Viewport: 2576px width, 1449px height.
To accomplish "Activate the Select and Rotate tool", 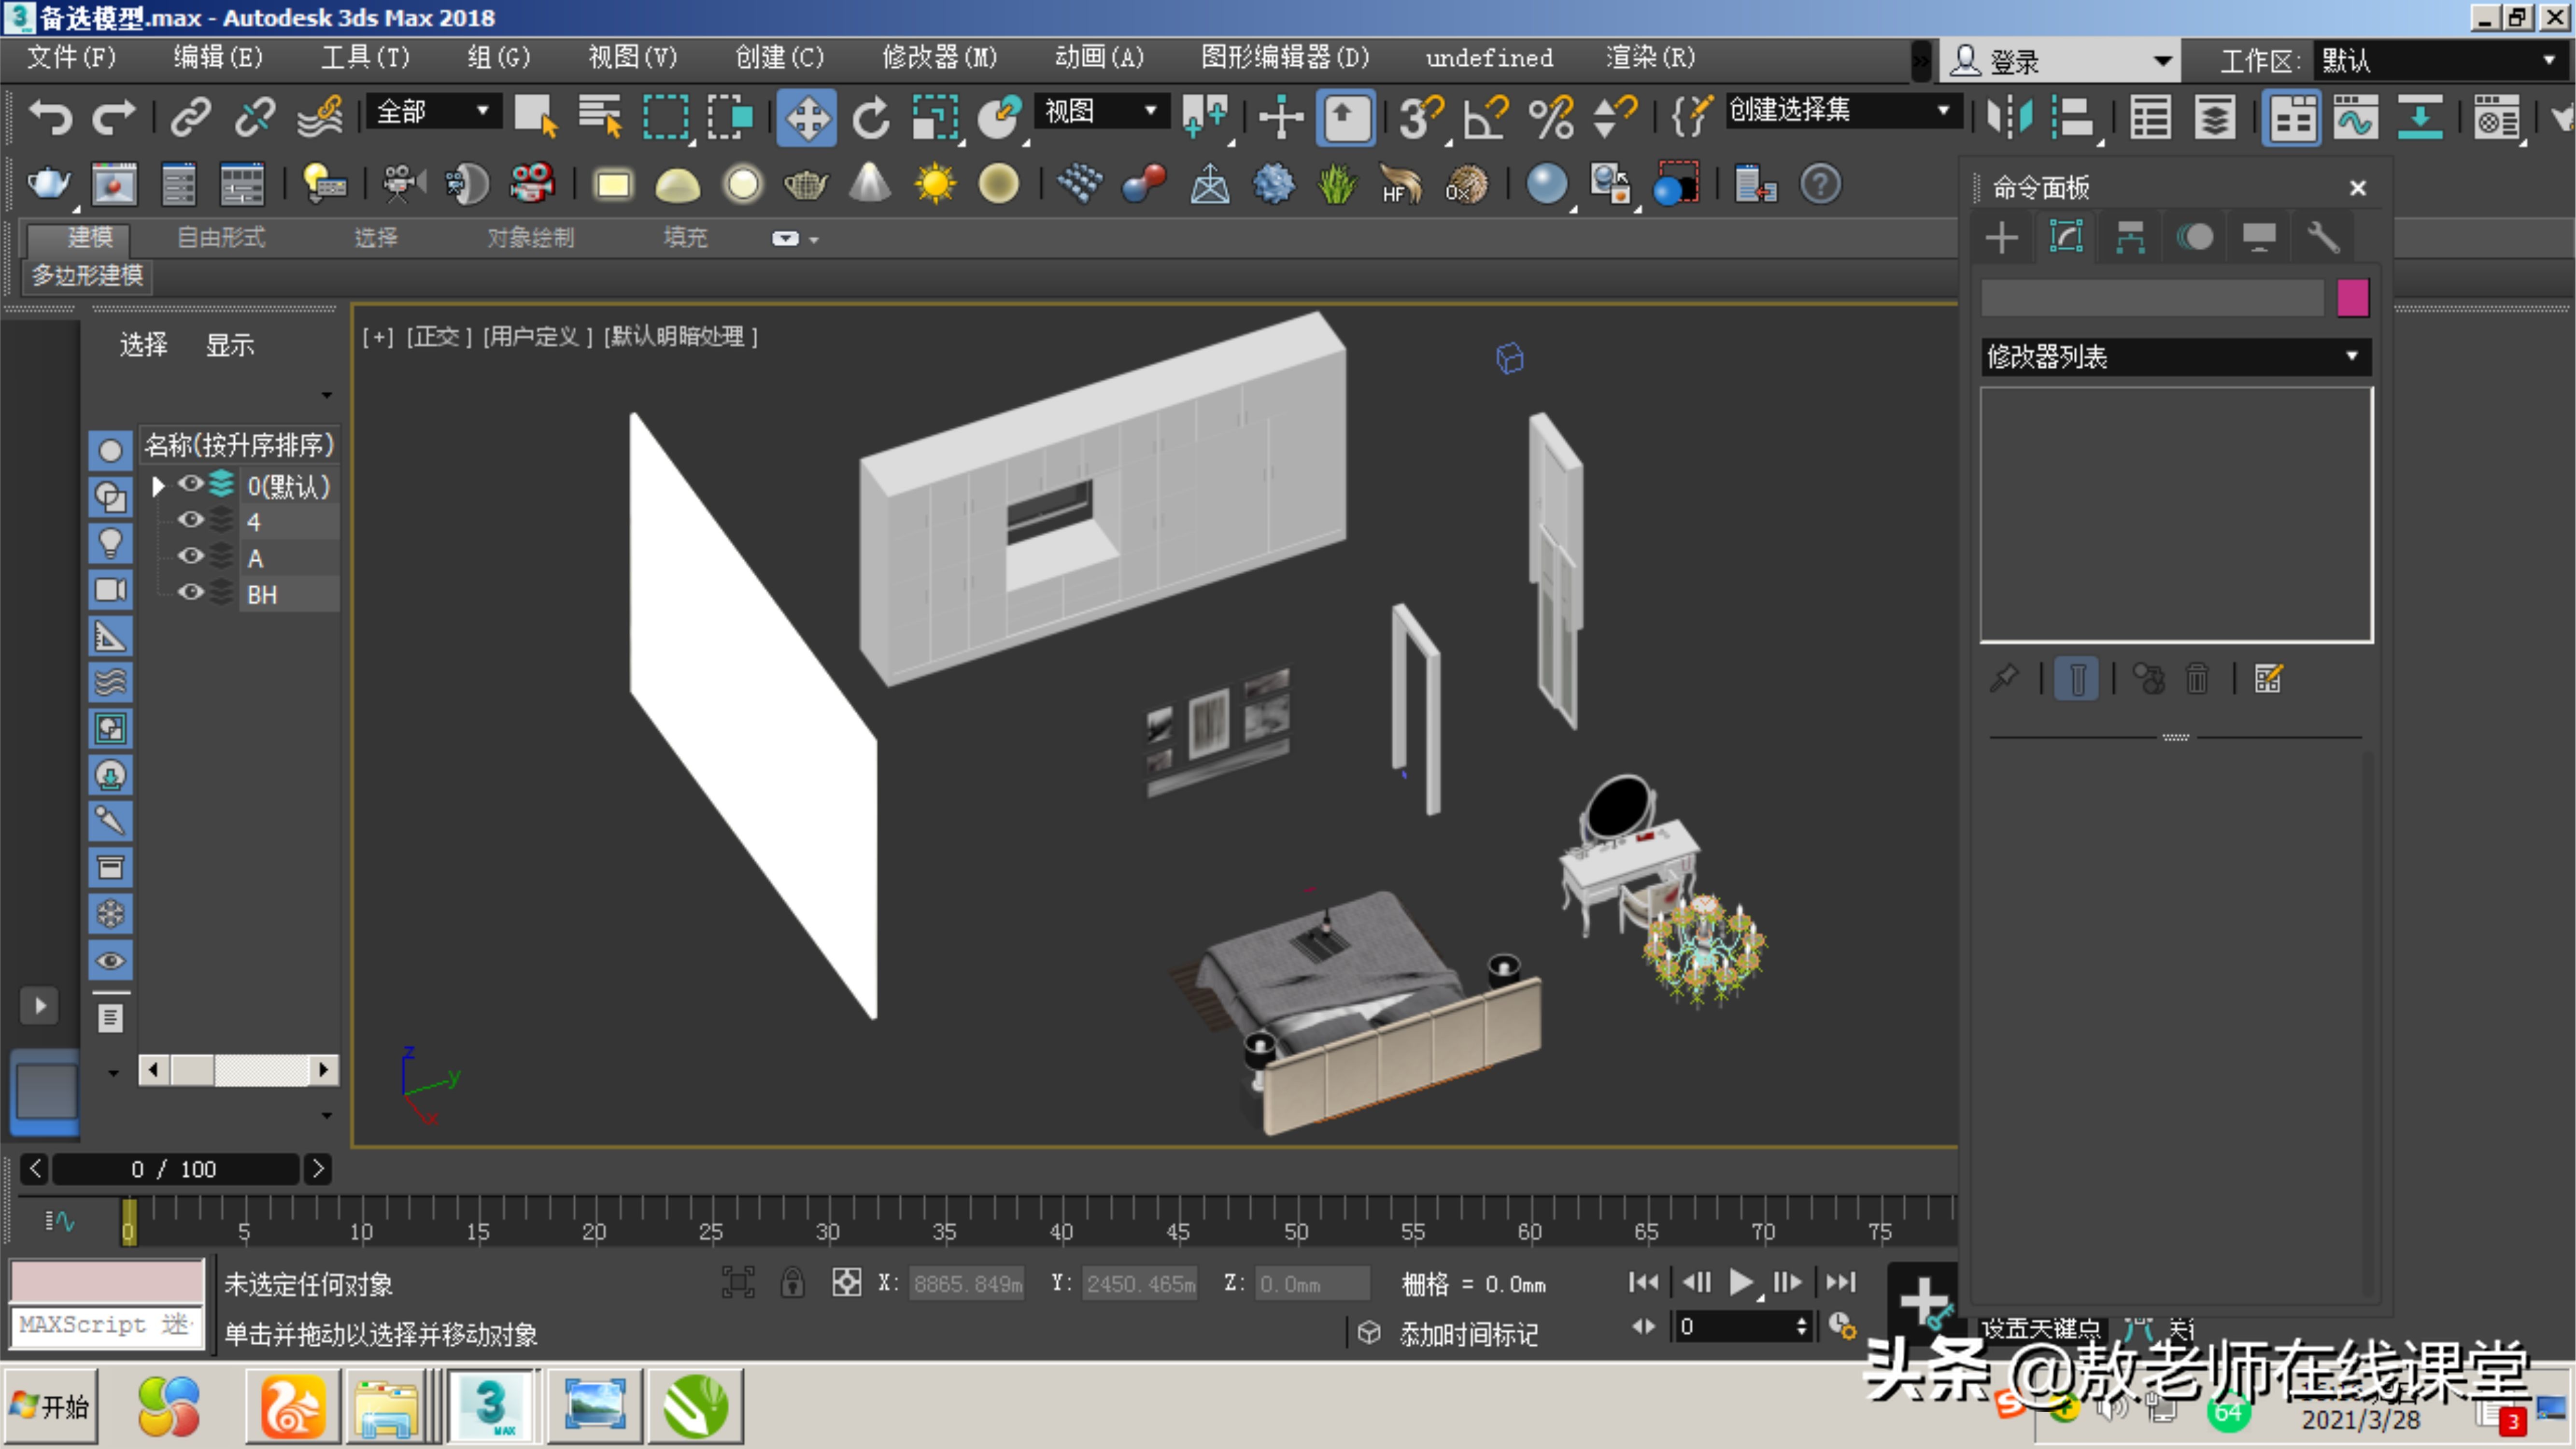I will tap(870, 117).
